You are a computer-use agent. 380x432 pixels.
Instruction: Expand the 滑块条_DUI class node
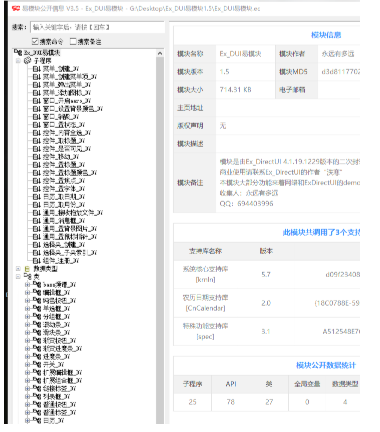click(28, 333)
